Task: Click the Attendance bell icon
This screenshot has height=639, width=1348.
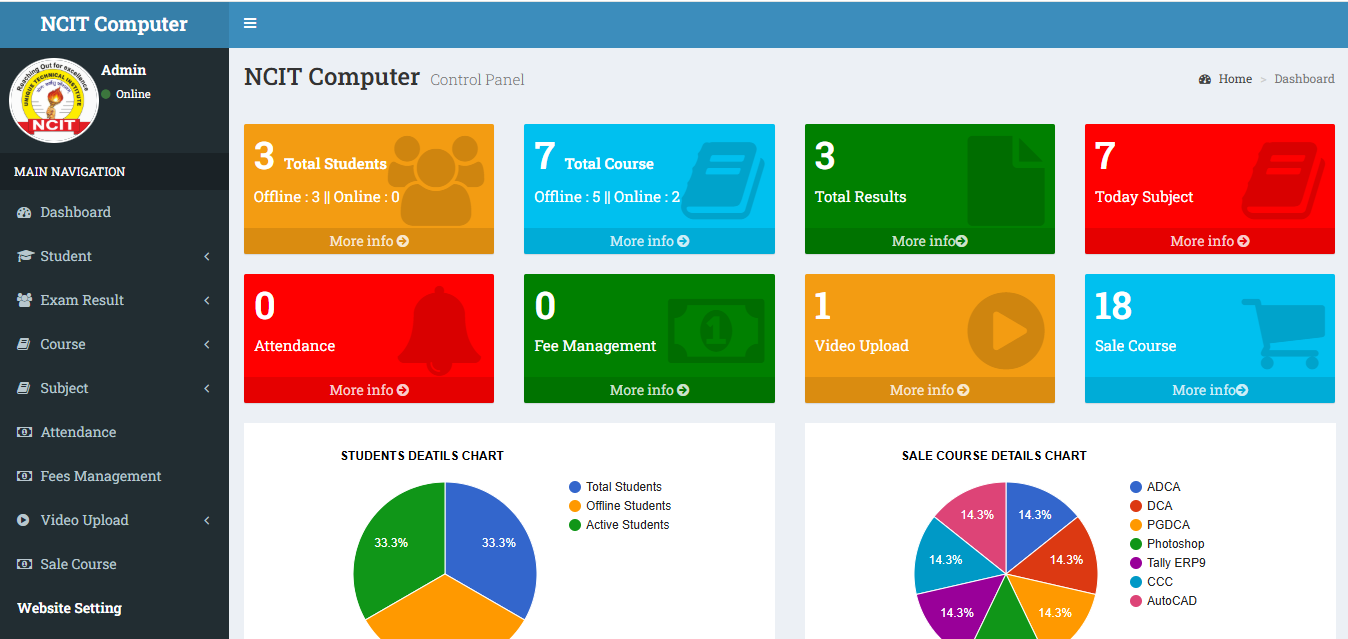Action: click(x=438, y=330)
